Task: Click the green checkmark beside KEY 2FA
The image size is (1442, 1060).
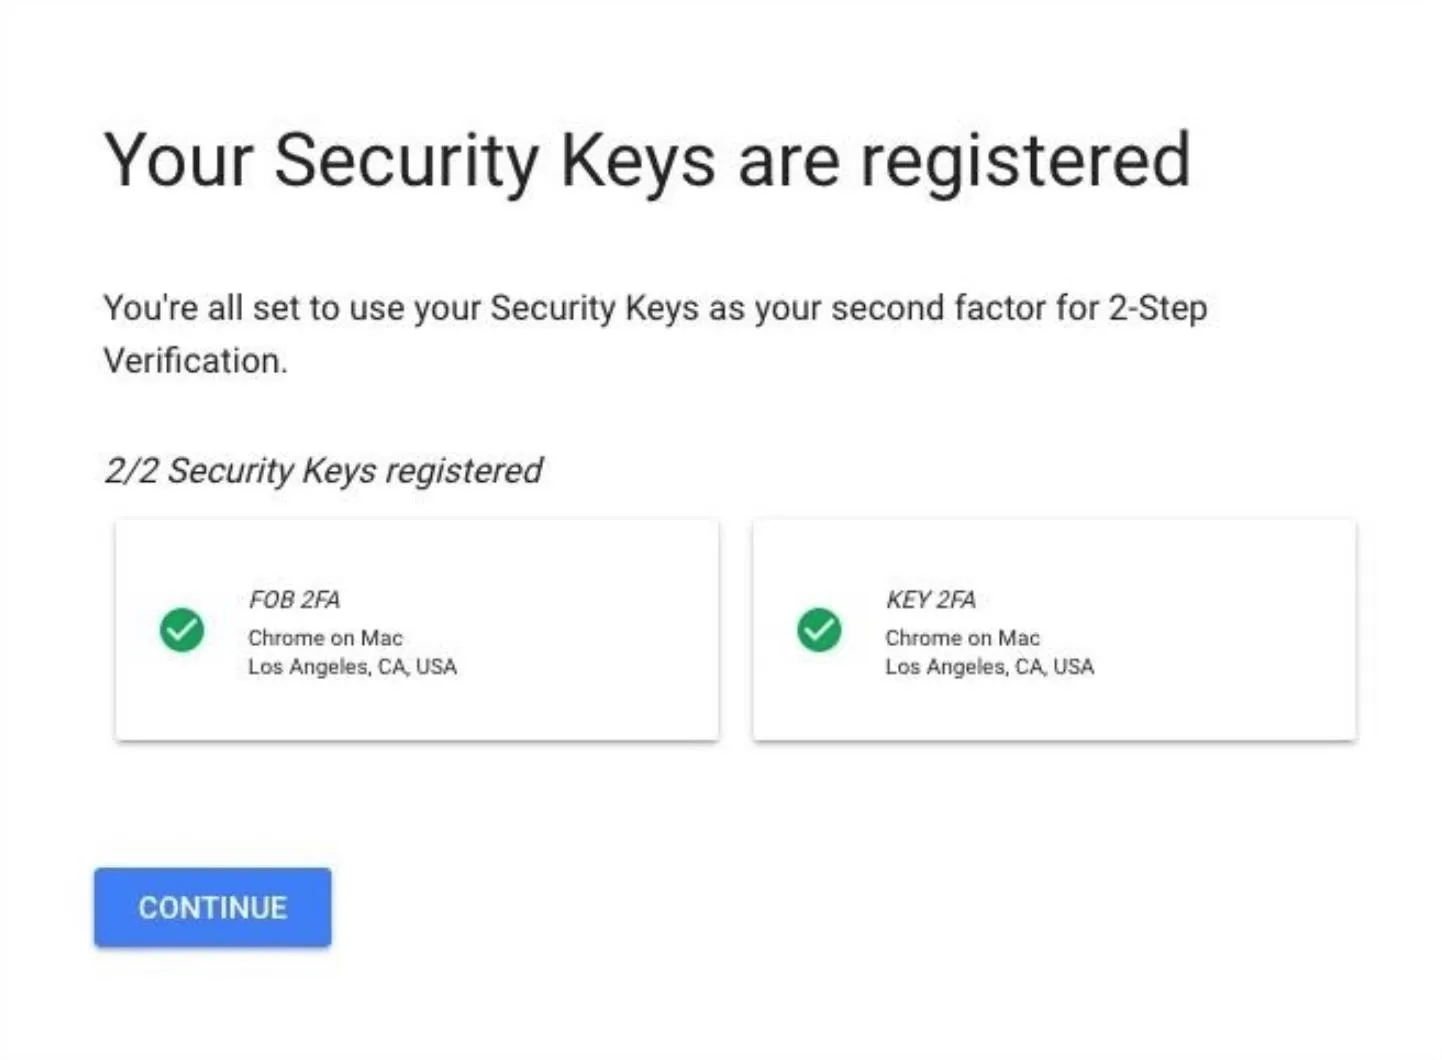Action: pyautogui.click(x=819, y=630)
